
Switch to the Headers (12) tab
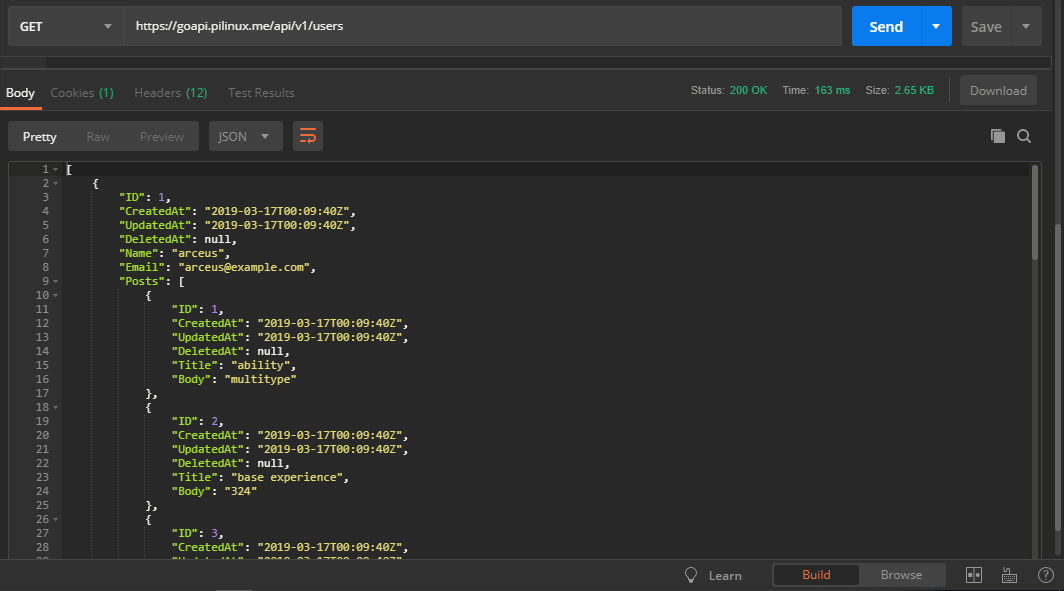(x=170, y=93)
